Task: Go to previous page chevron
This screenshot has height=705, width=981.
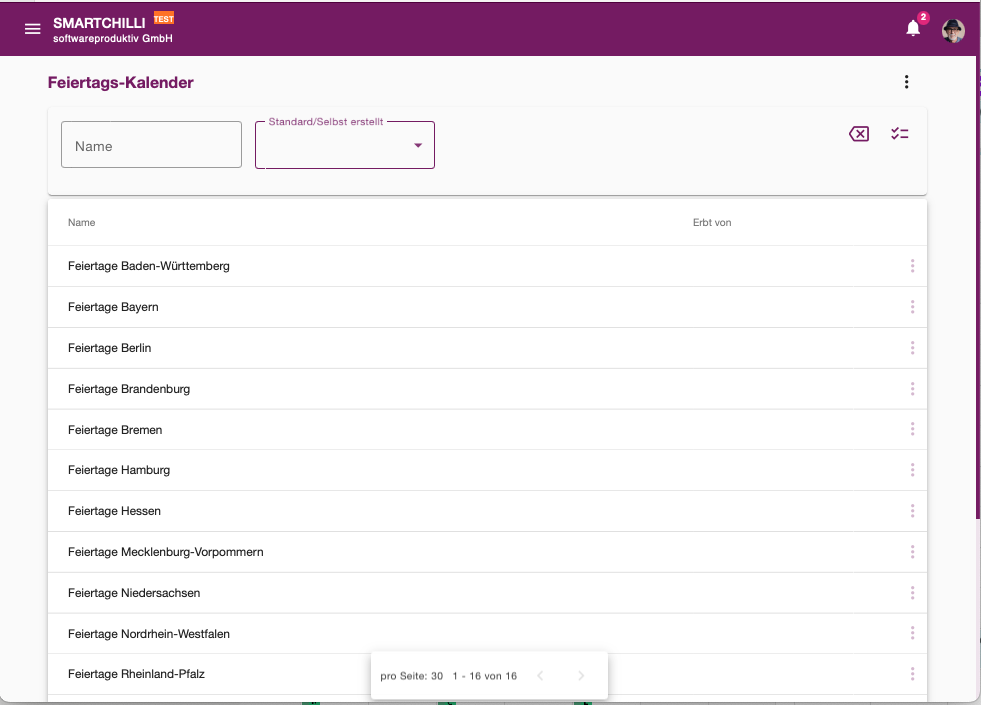Action: (540, 676)
